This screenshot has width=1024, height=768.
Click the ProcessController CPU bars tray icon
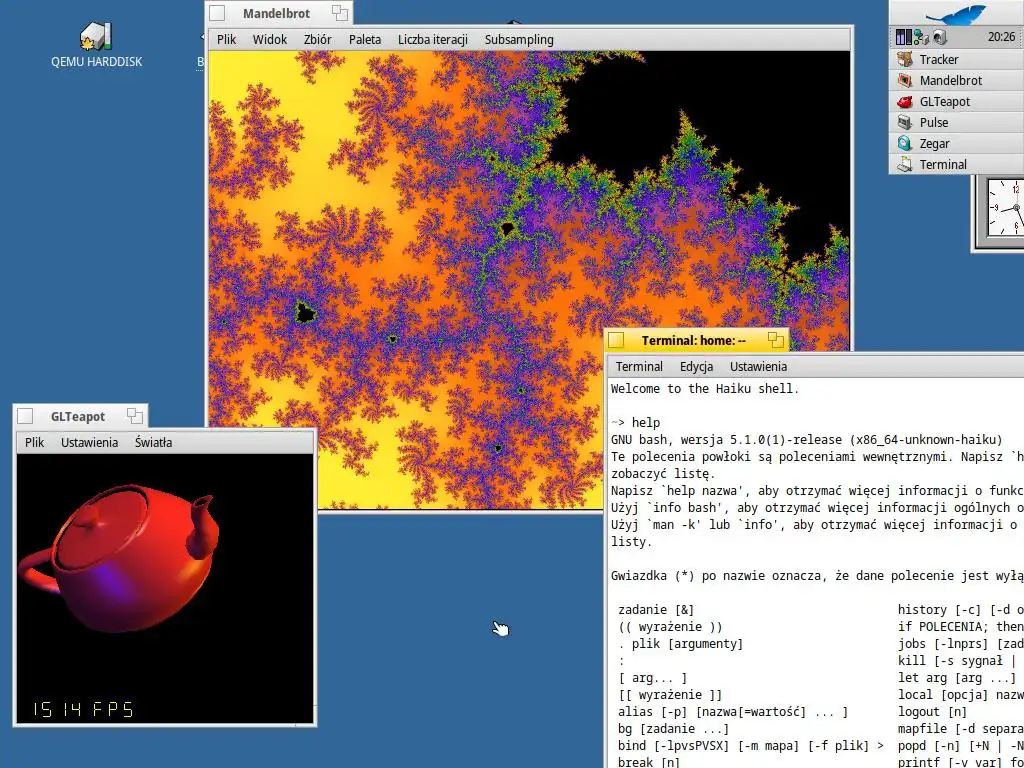[903, 37]
